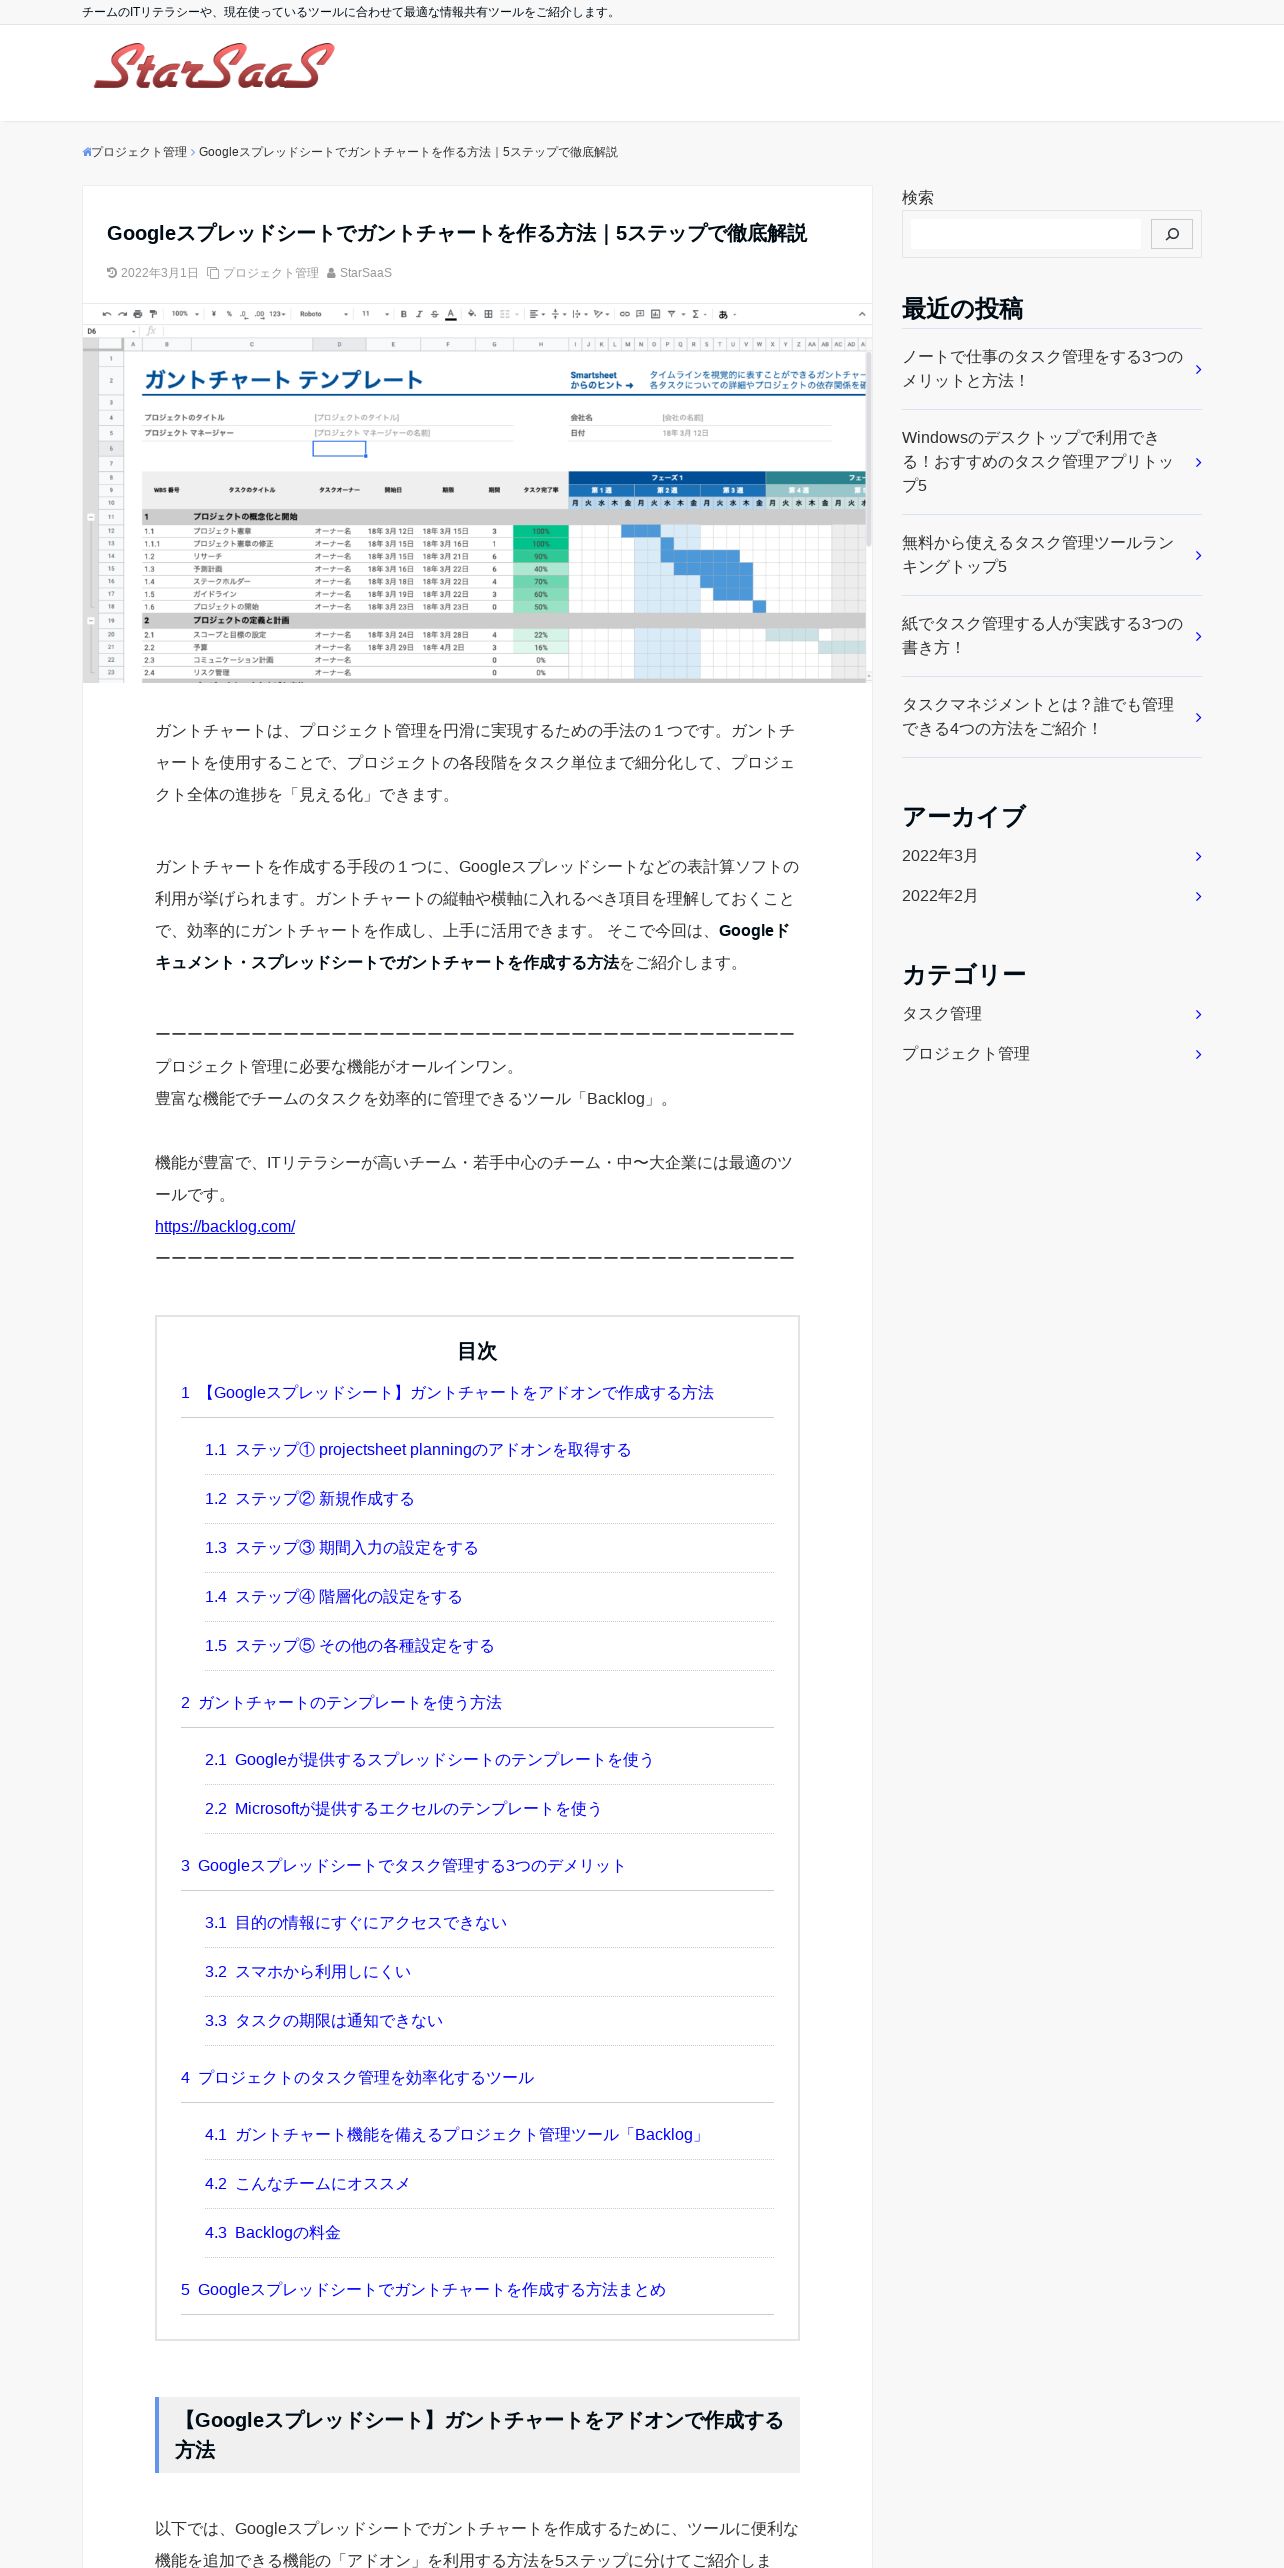Click chevron next to 2022年3月
This screenshot has width=1284, height=2568.
[1198, 856]
